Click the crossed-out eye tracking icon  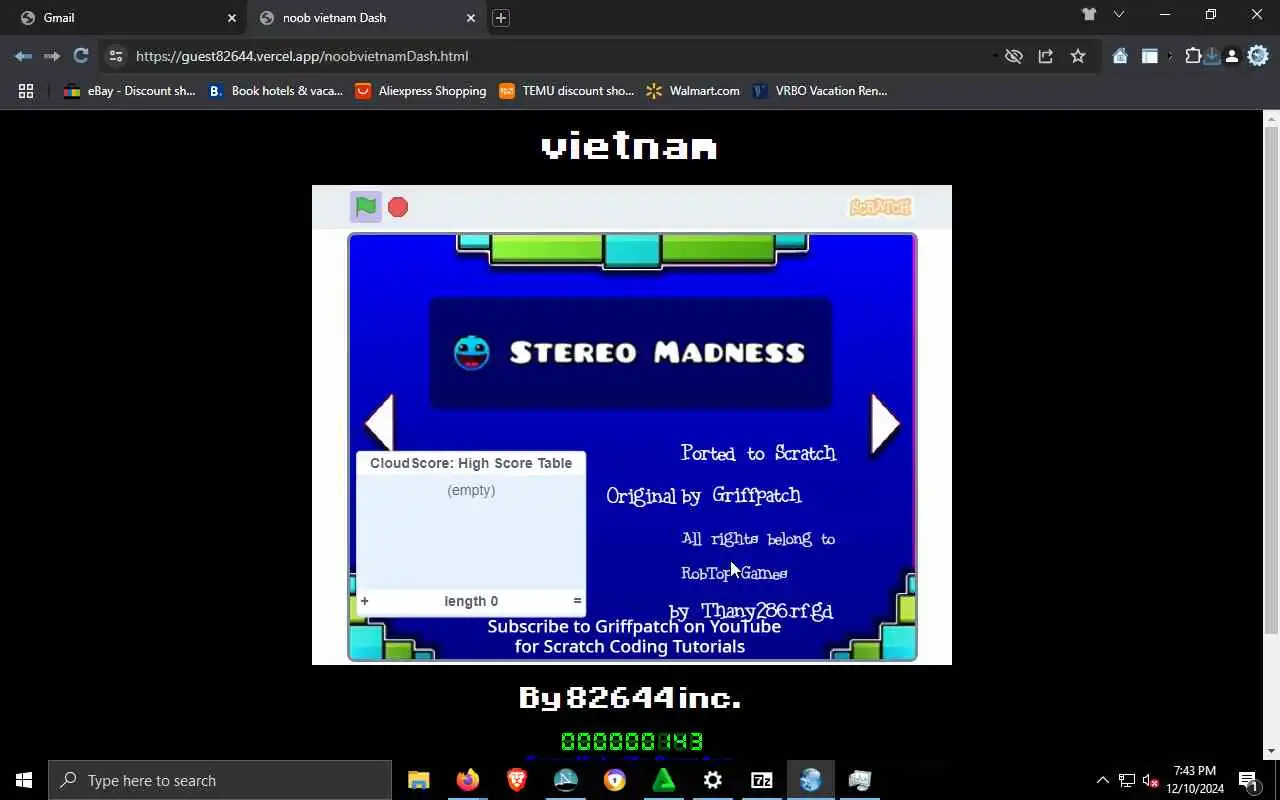coord(1014,56)
